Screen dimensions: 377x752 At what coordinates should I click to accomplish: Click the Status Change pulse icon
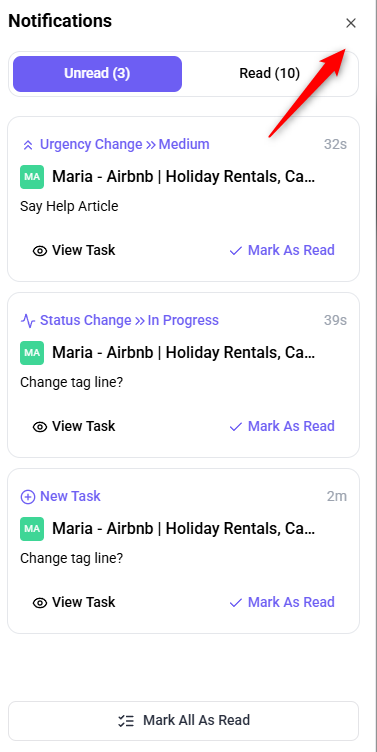coord(28,321)
